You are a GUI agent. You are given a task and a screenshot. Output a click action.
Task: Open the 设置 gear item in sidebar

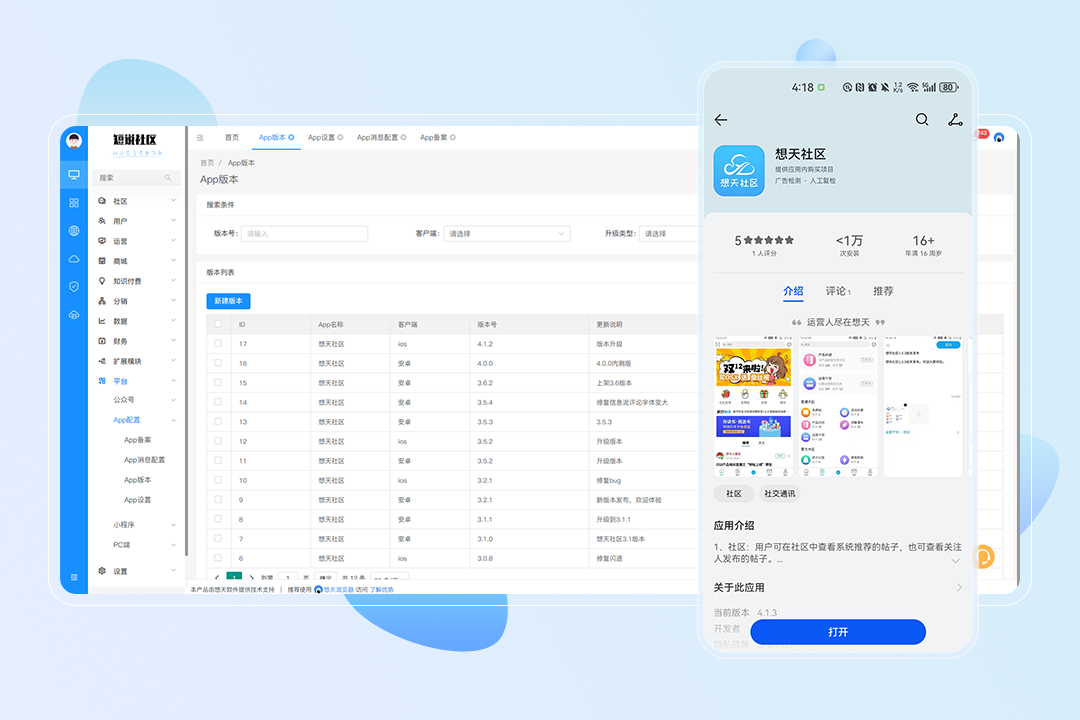click(x=120, y=571)
